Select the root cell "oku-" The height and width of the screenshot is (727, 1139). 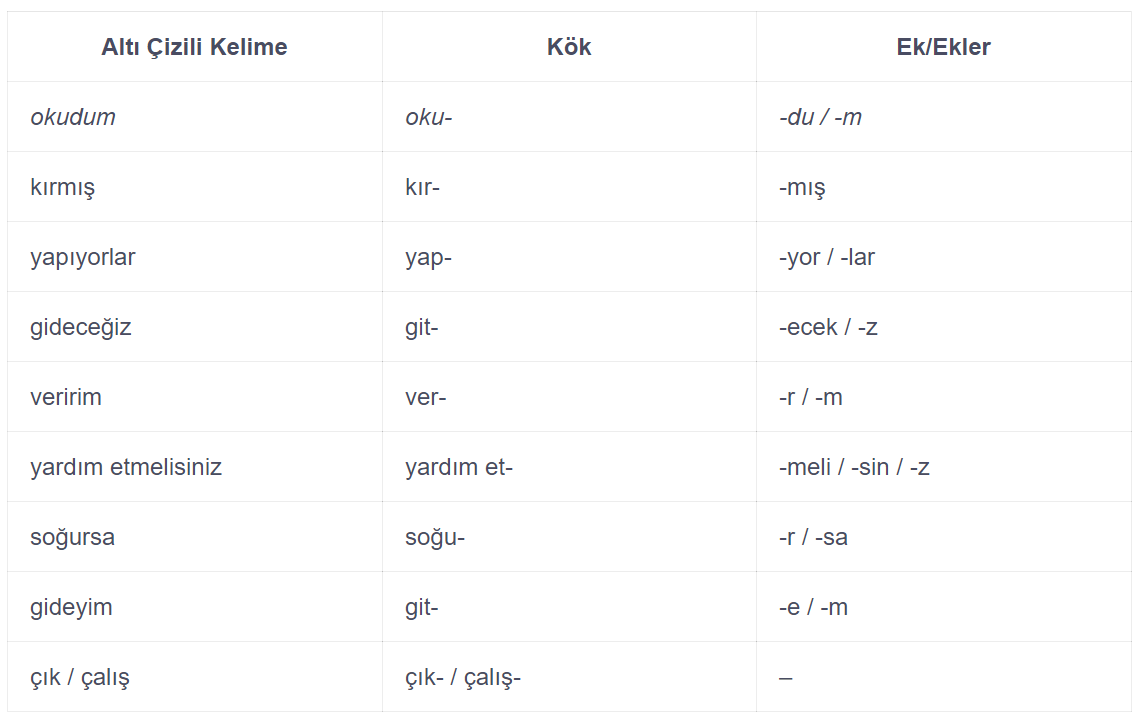pos(428,117)
